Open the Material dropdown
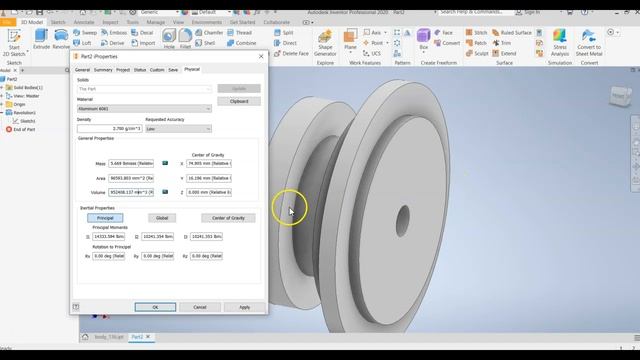 [x=144, y=109]
